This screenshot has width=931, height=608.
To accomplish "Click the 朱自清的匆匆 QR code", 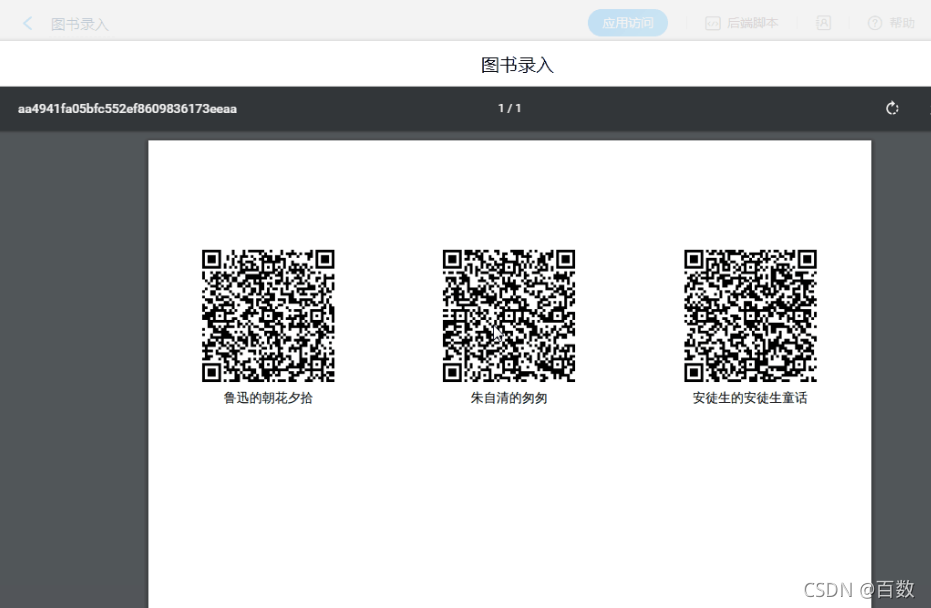I will pos(509,316).
